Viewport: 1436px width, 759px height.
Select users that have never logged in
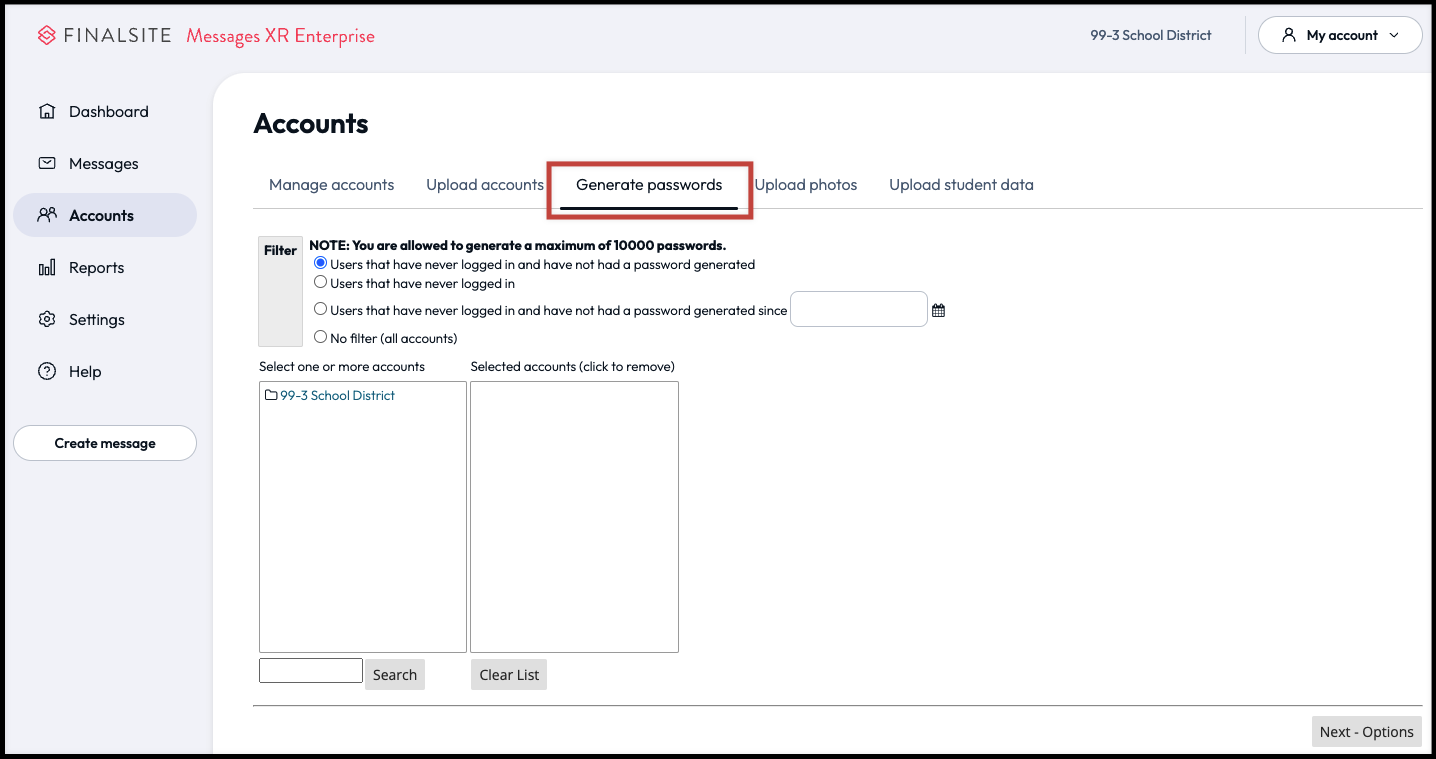pos(320,281)
